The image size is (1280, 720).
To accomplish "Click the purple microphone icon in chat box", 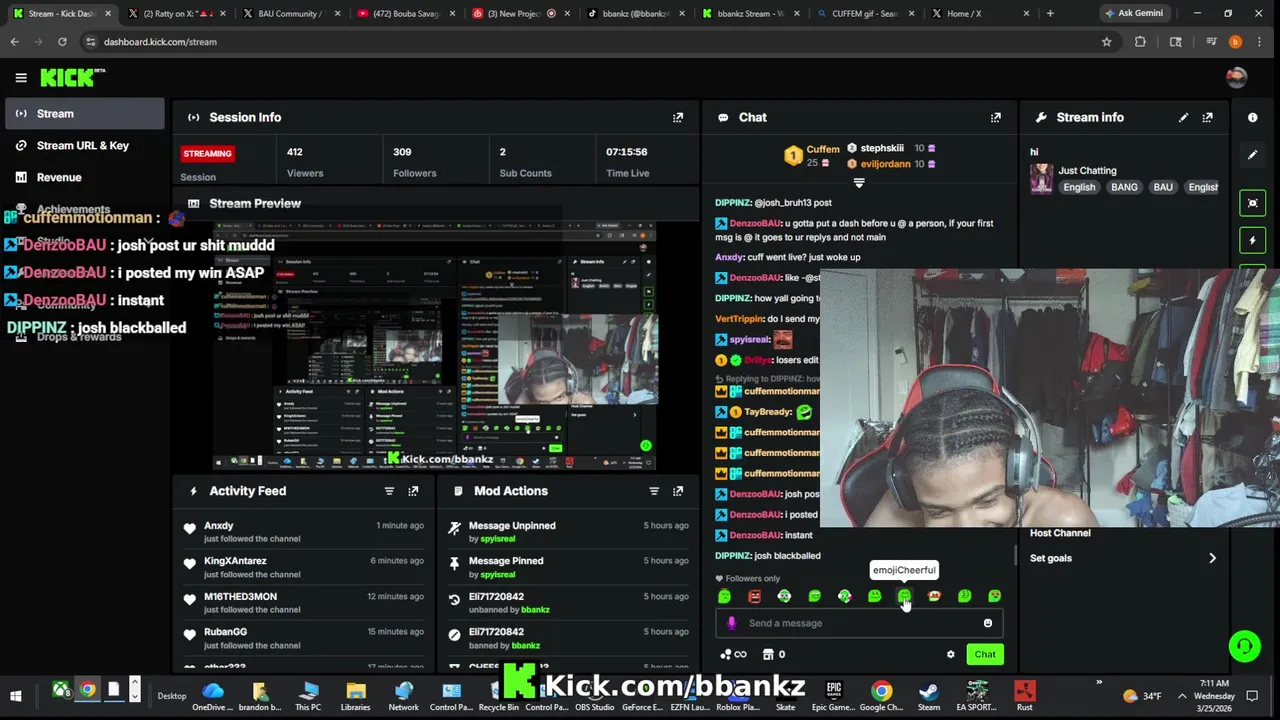I will [x=732, y=623].
